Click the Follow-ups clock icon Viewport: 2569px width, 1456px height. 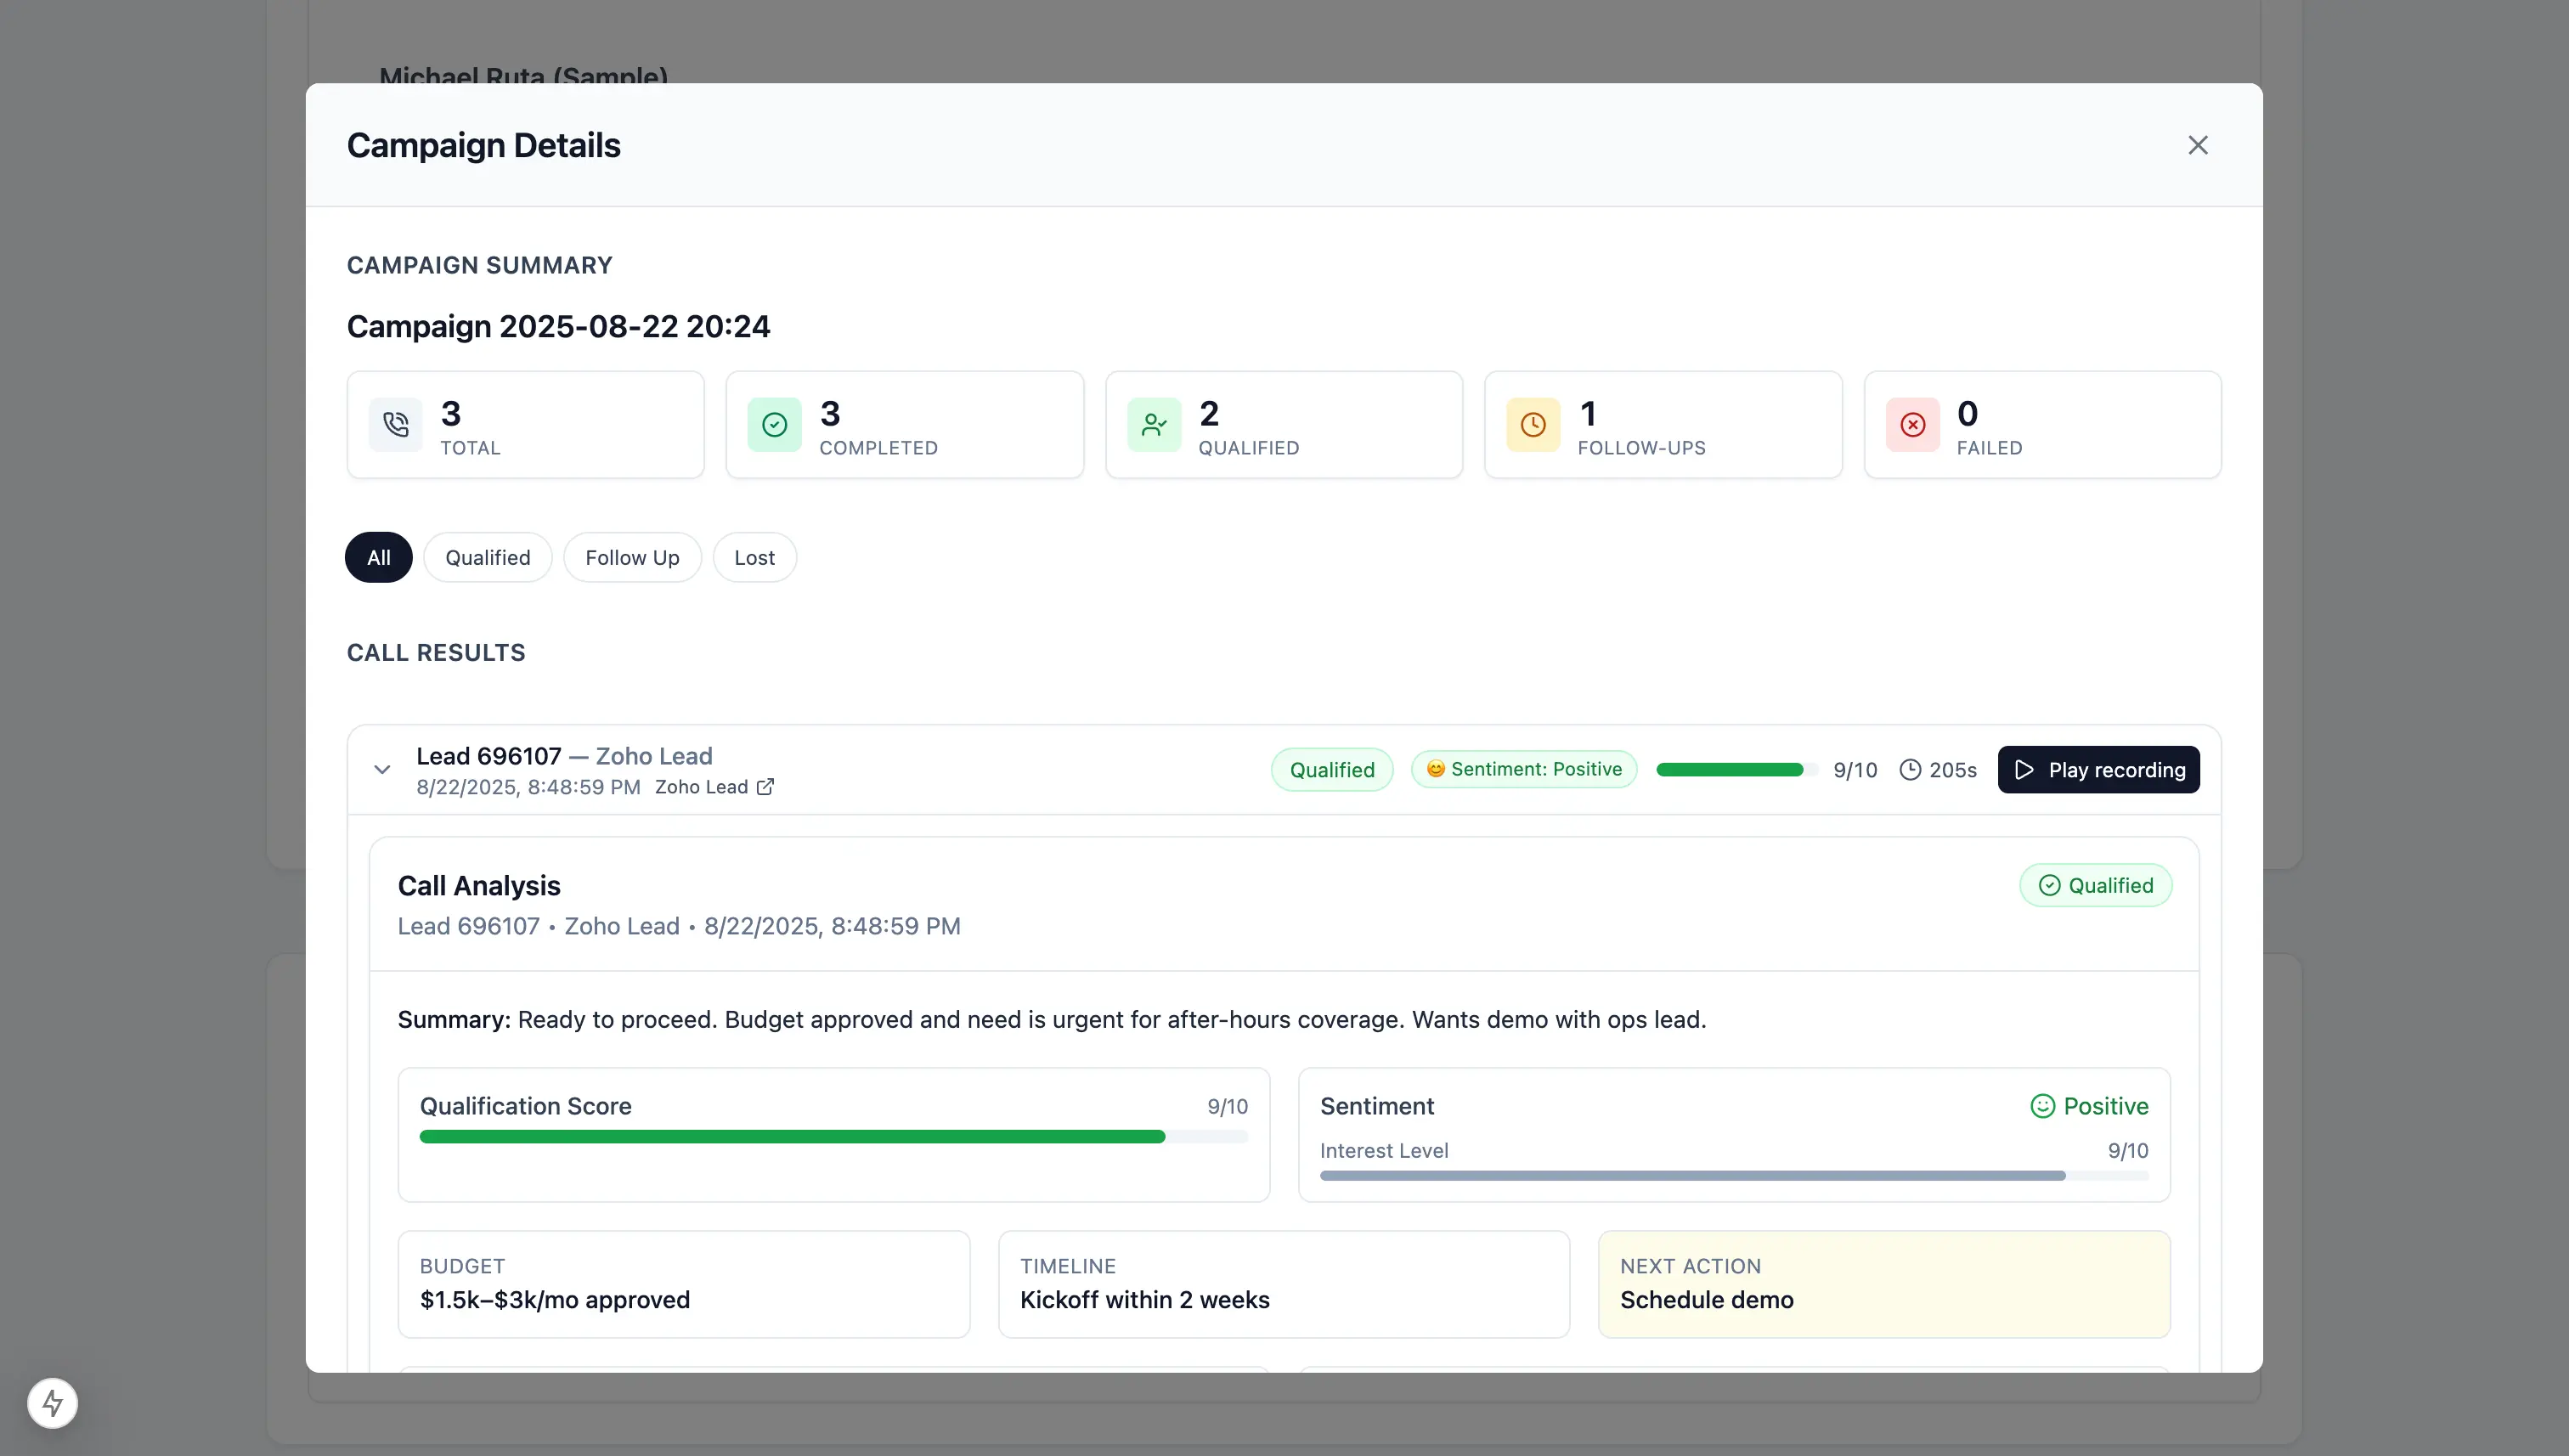[1533, 425]
